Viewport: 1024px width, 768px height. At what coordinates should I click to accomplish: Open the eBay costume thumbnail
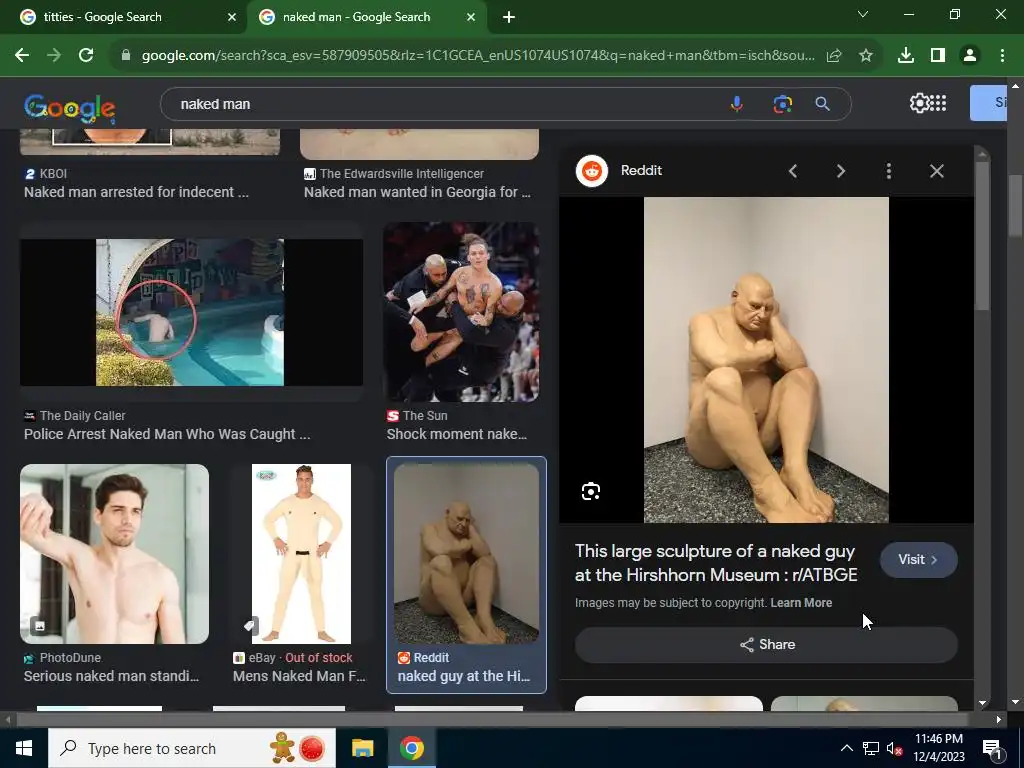(301, 554)
